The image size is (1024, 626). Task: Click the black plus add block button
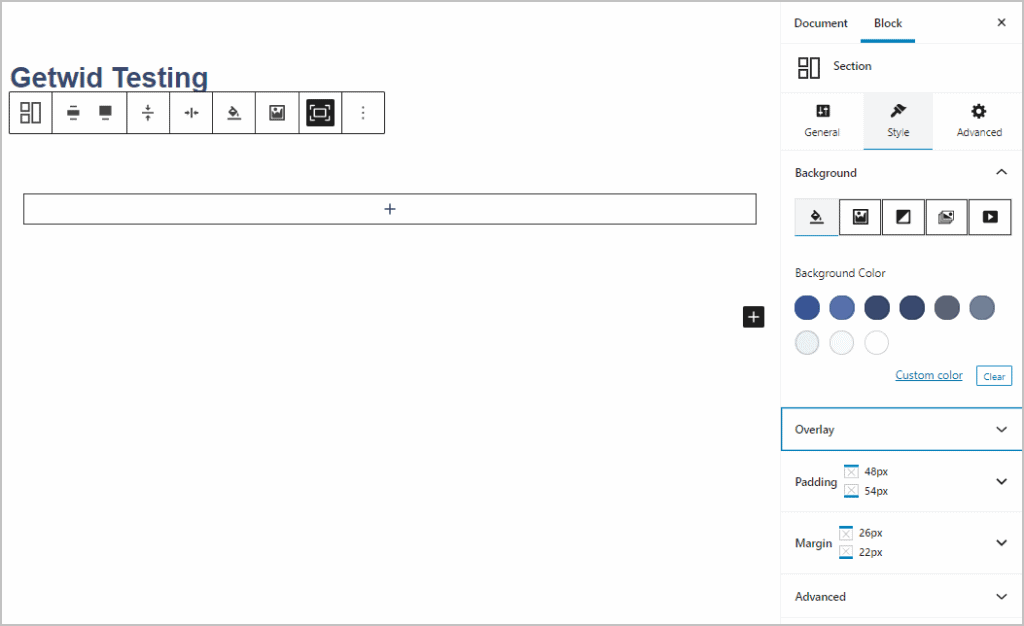pyautogui.click(x=754, y=317)
